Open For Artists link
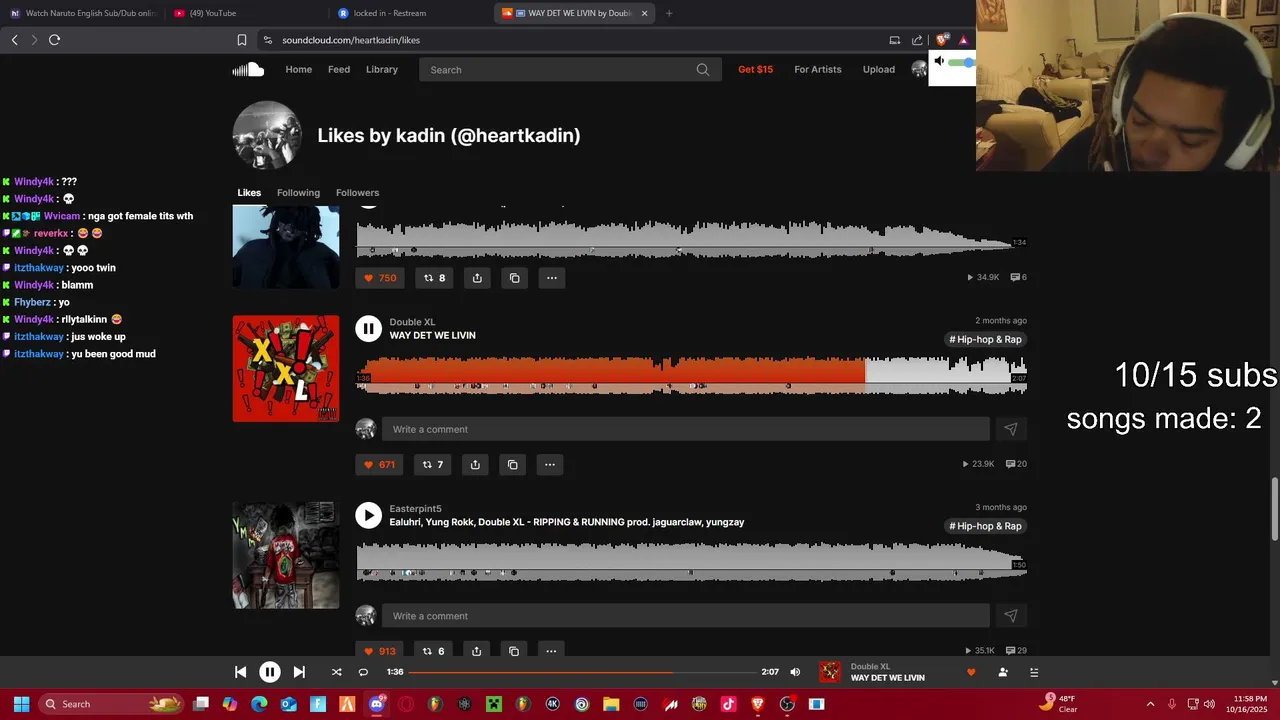 (817, 69)
